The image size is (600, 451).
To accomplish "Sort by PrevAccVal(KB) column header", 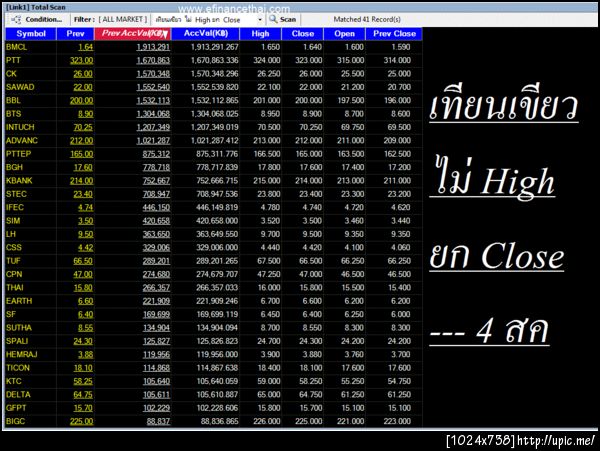I will point(133,34).
